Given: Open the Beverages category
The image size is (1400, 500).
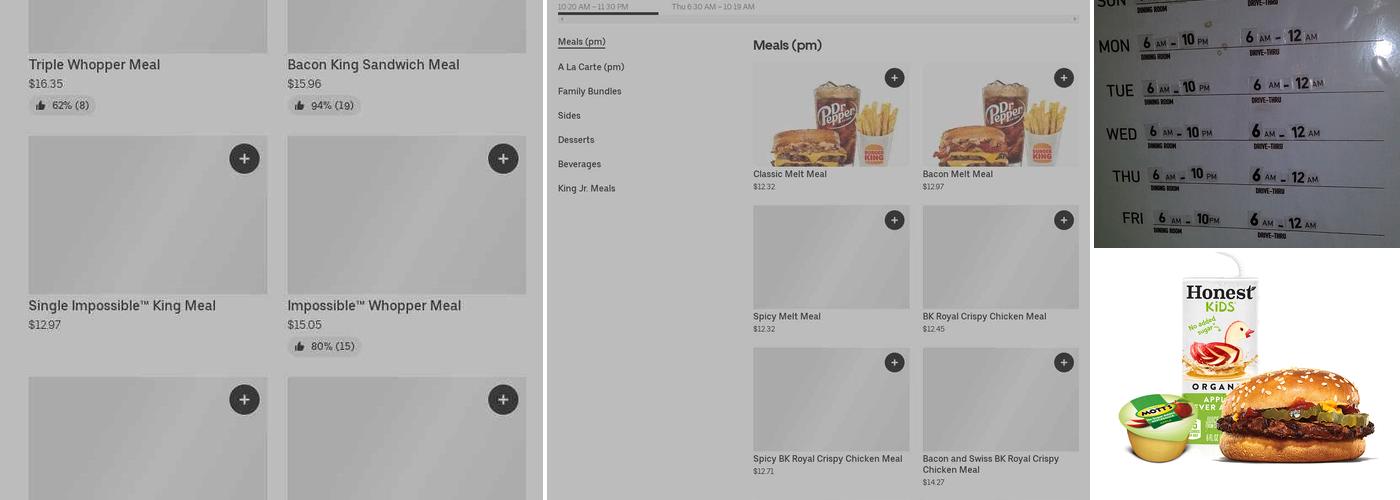Looking at the screenshot, I should click(x=579, y=164).
